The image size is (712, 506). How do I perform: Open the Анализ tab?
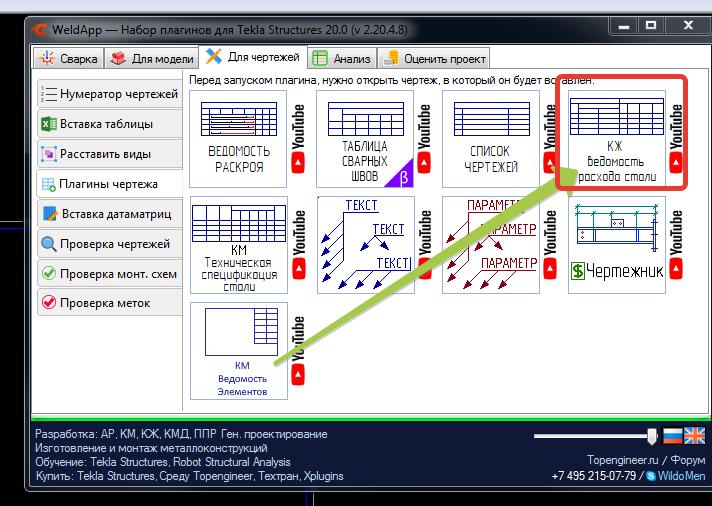click(342, 59)
